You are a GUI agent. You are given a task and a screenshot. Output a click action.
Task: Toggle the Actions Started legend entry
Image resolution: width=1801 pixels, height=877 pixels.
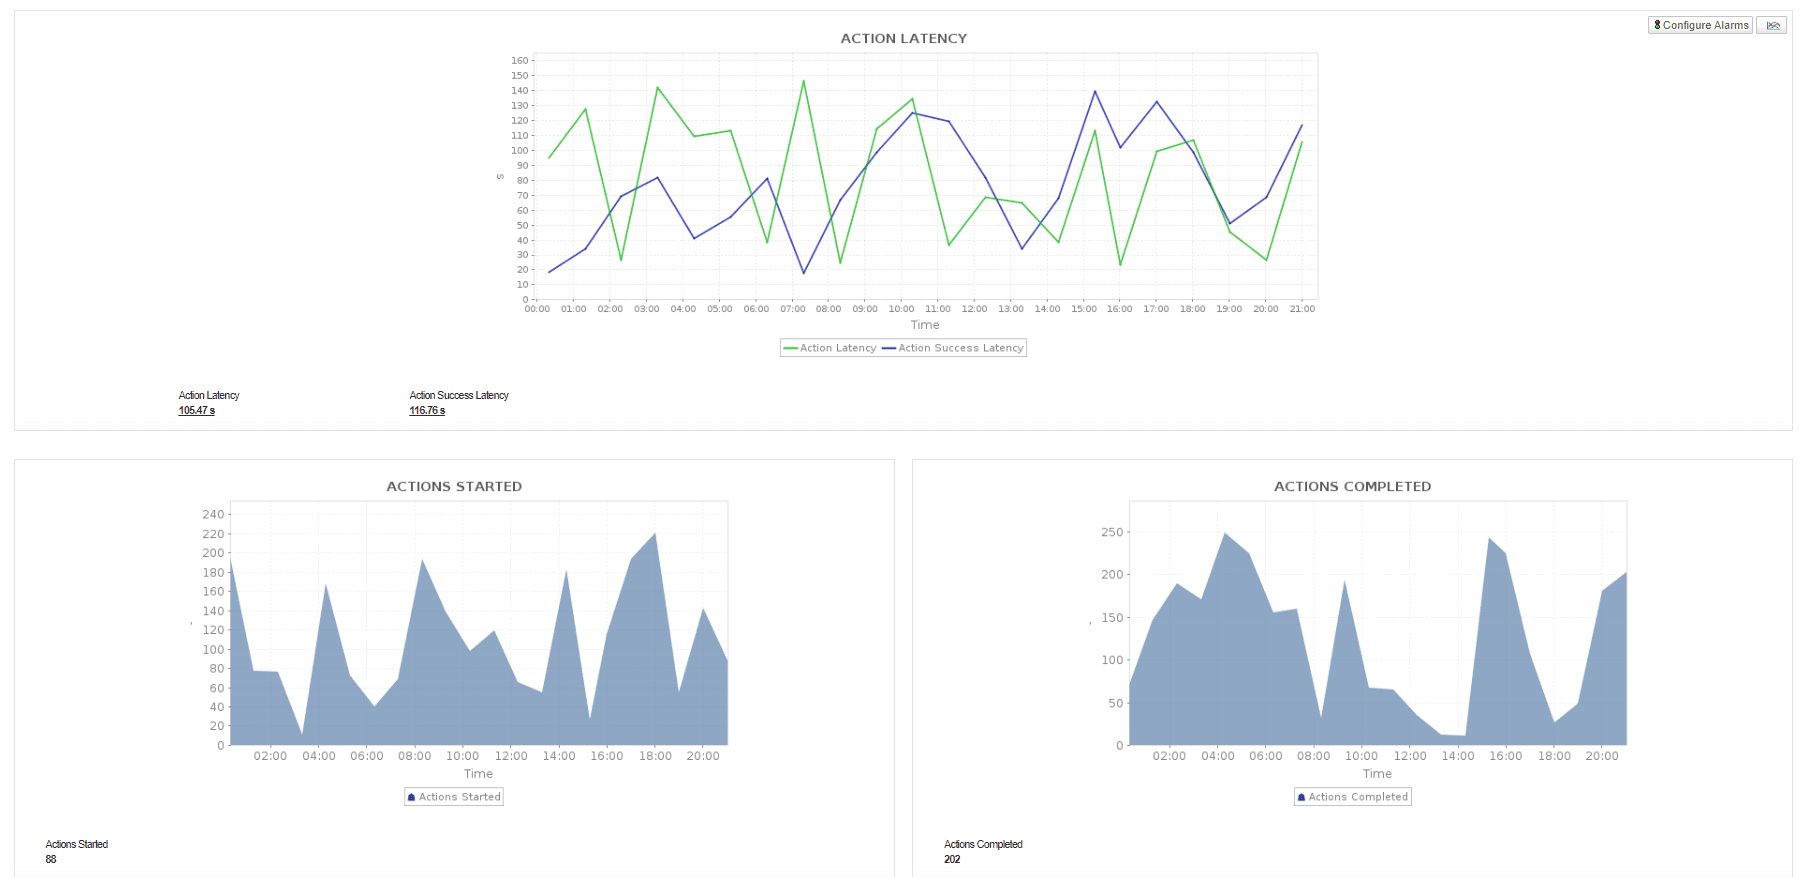pyautogui.click(x=454, y=797)
